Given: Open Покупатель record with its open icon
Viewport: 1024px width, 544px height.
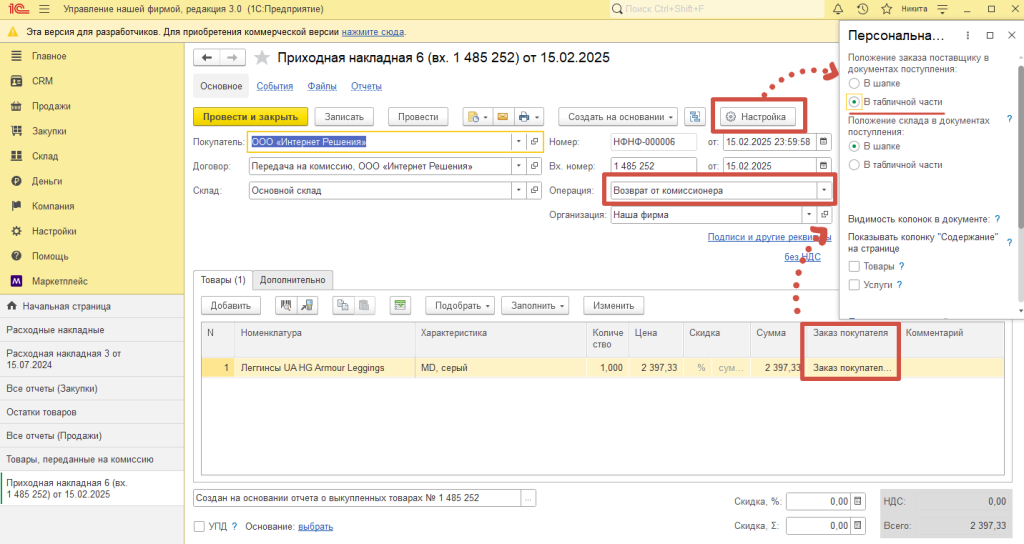Looking at the screenshot, I should pos(535,142).
